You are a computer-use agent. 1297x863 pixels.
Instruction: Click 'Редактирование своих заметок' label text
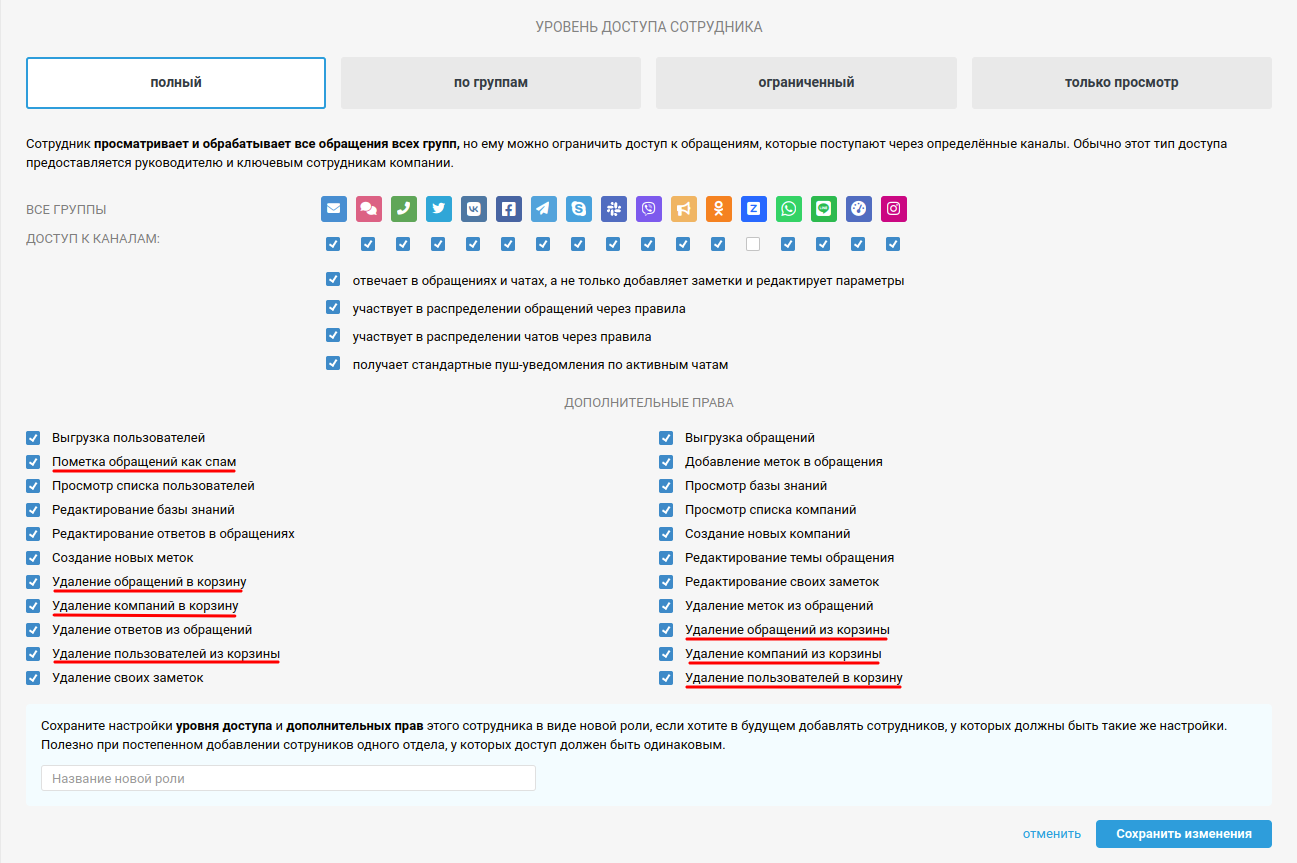tap(782, 582)
